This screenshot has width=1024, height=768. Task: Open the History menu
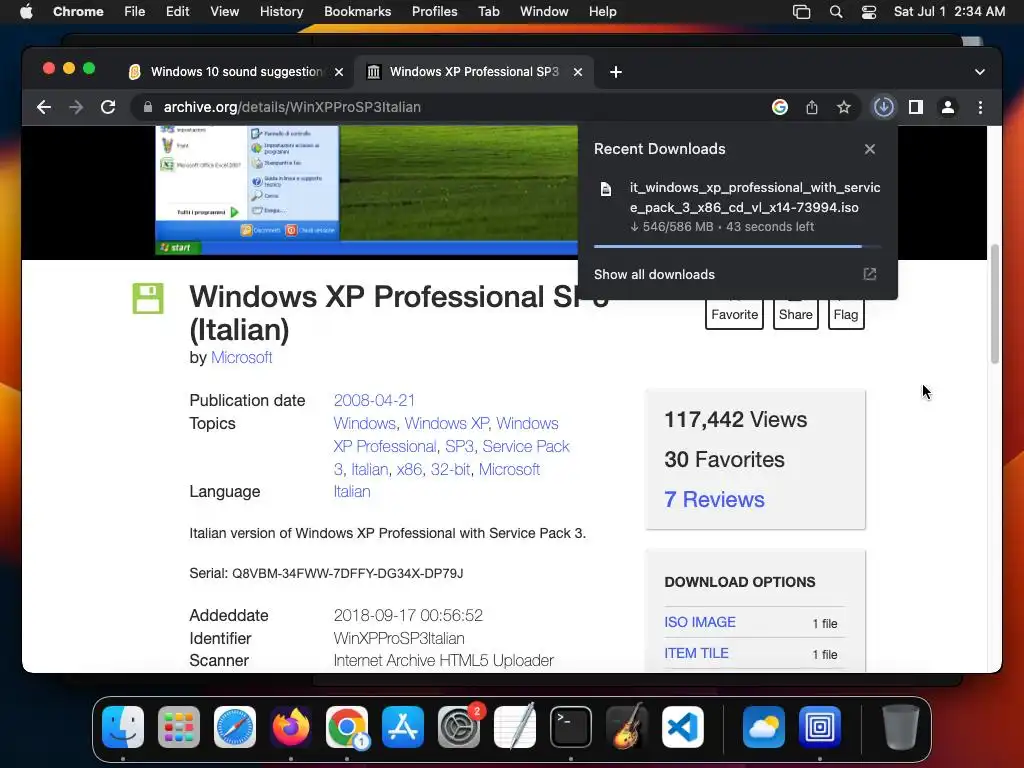281,11
